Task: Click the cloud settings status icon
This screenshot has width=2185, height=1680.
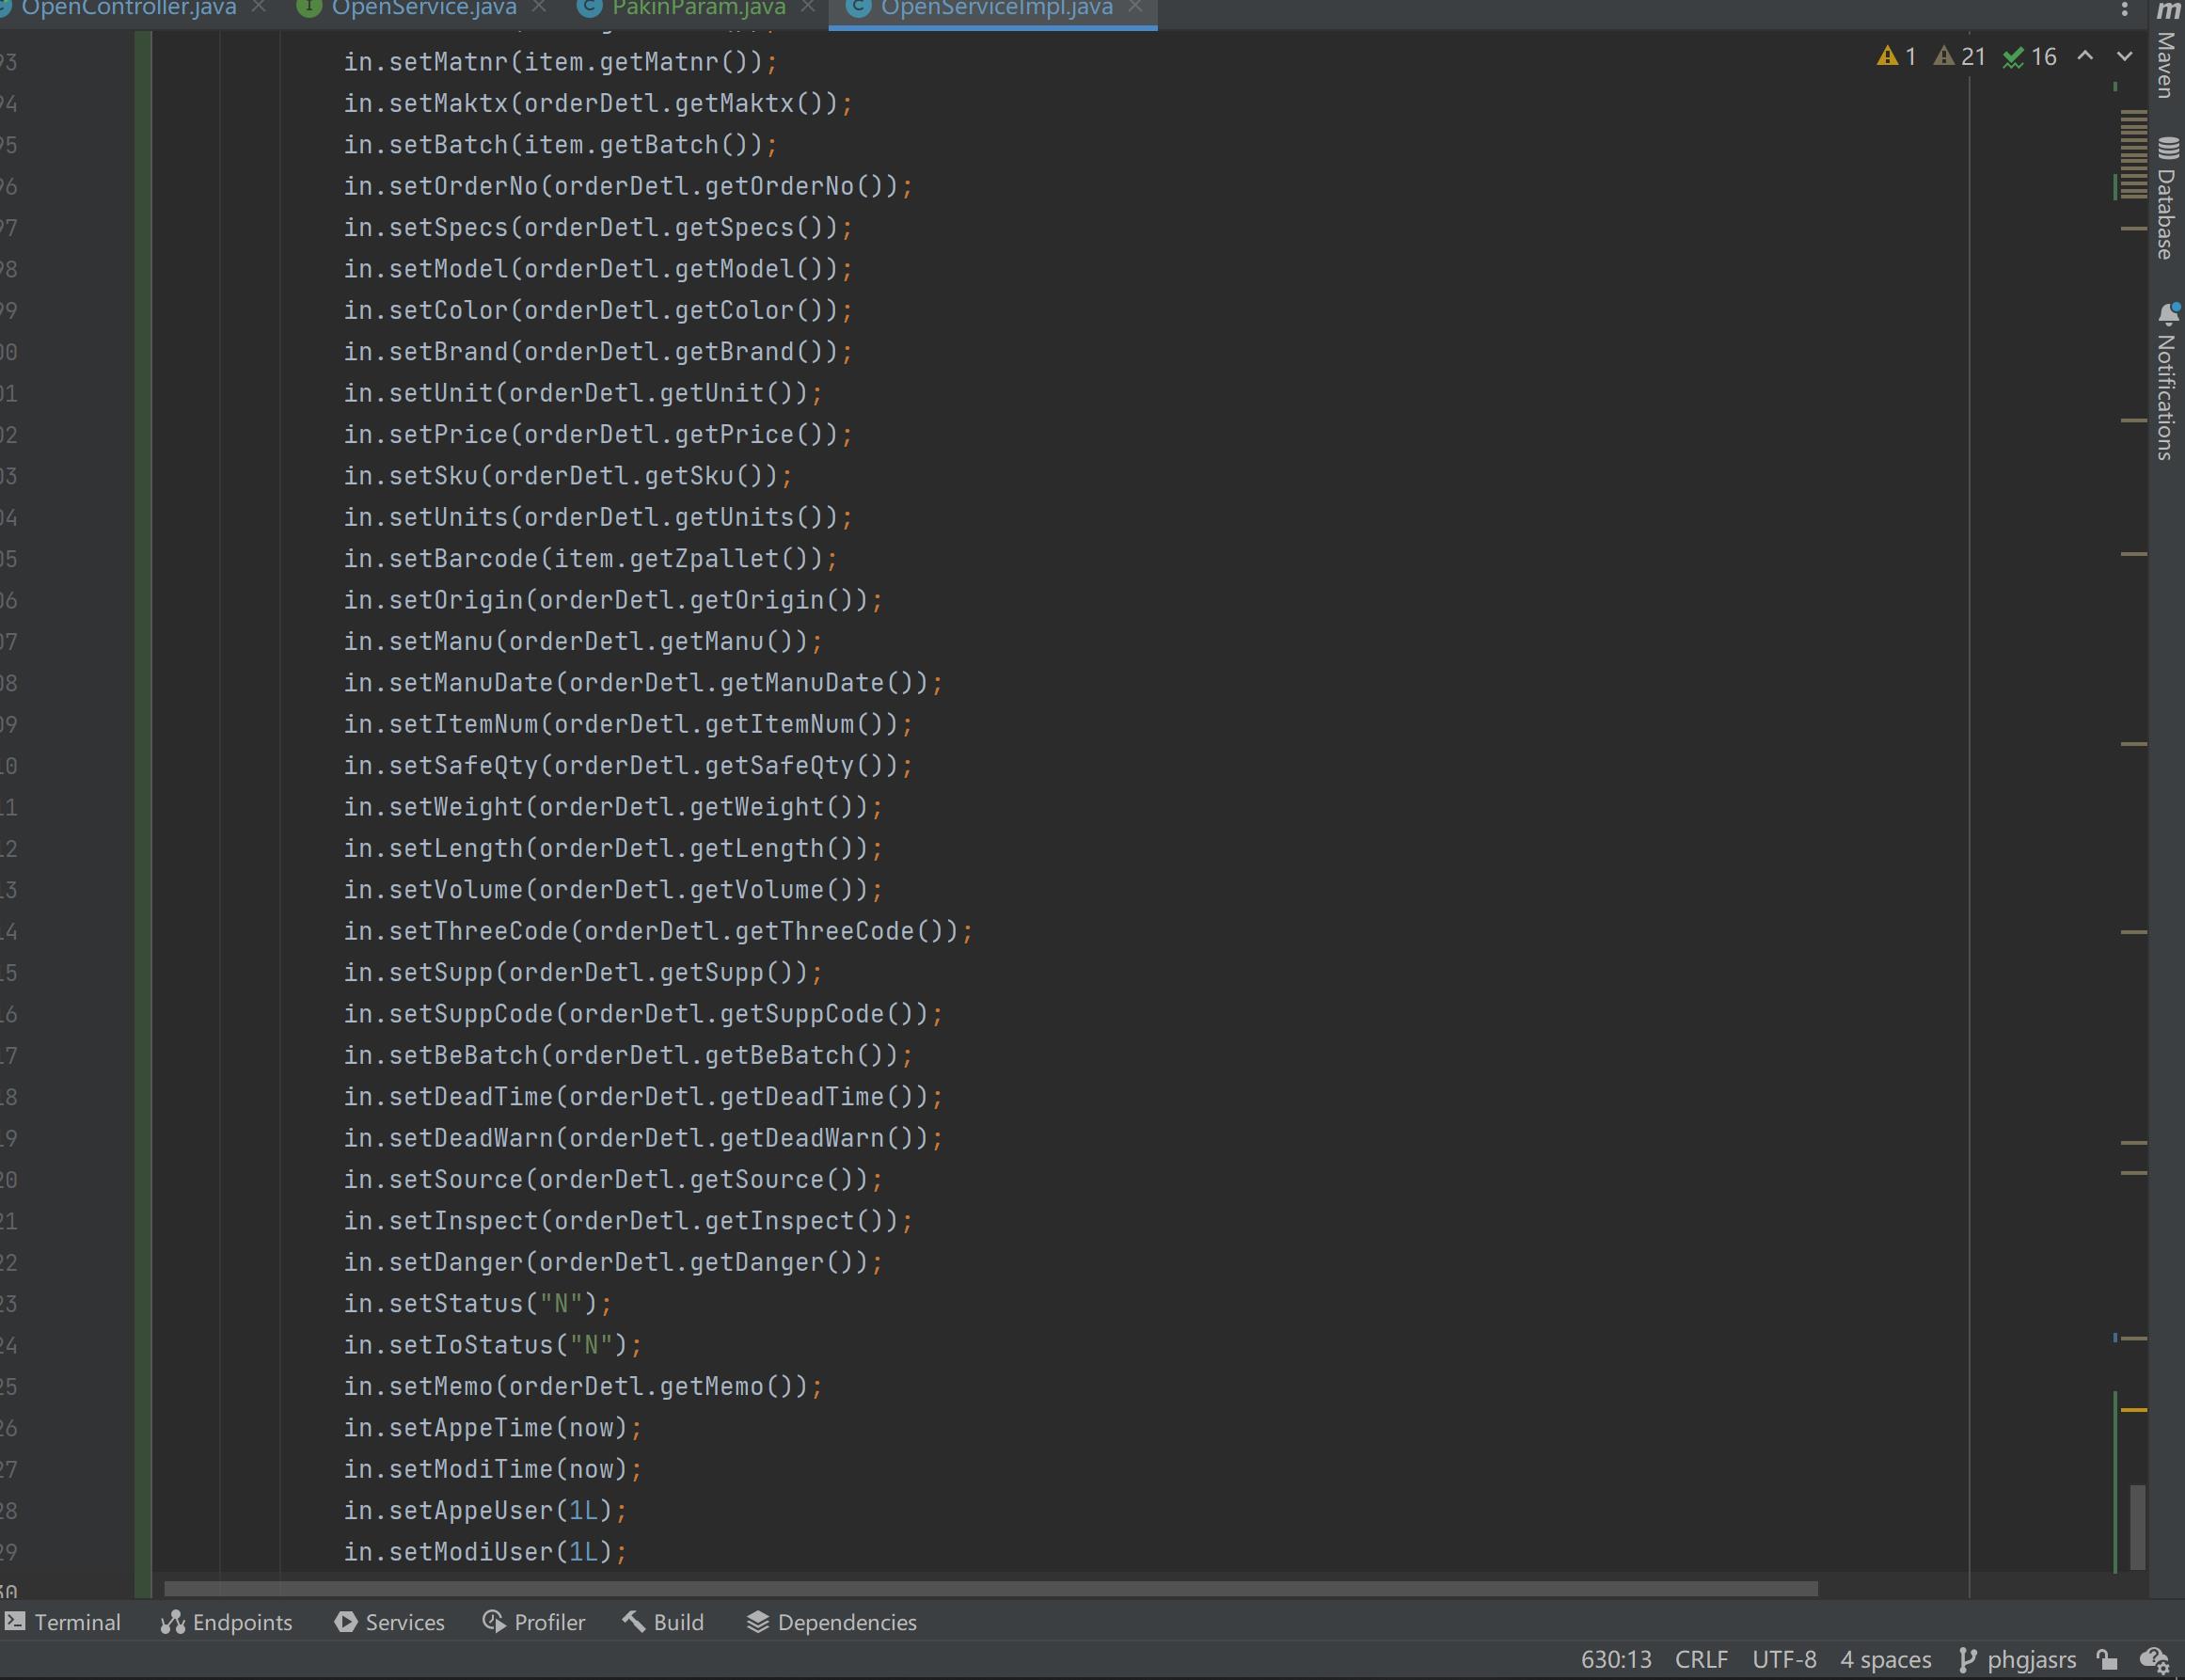Action: tap(2153, 1660)
